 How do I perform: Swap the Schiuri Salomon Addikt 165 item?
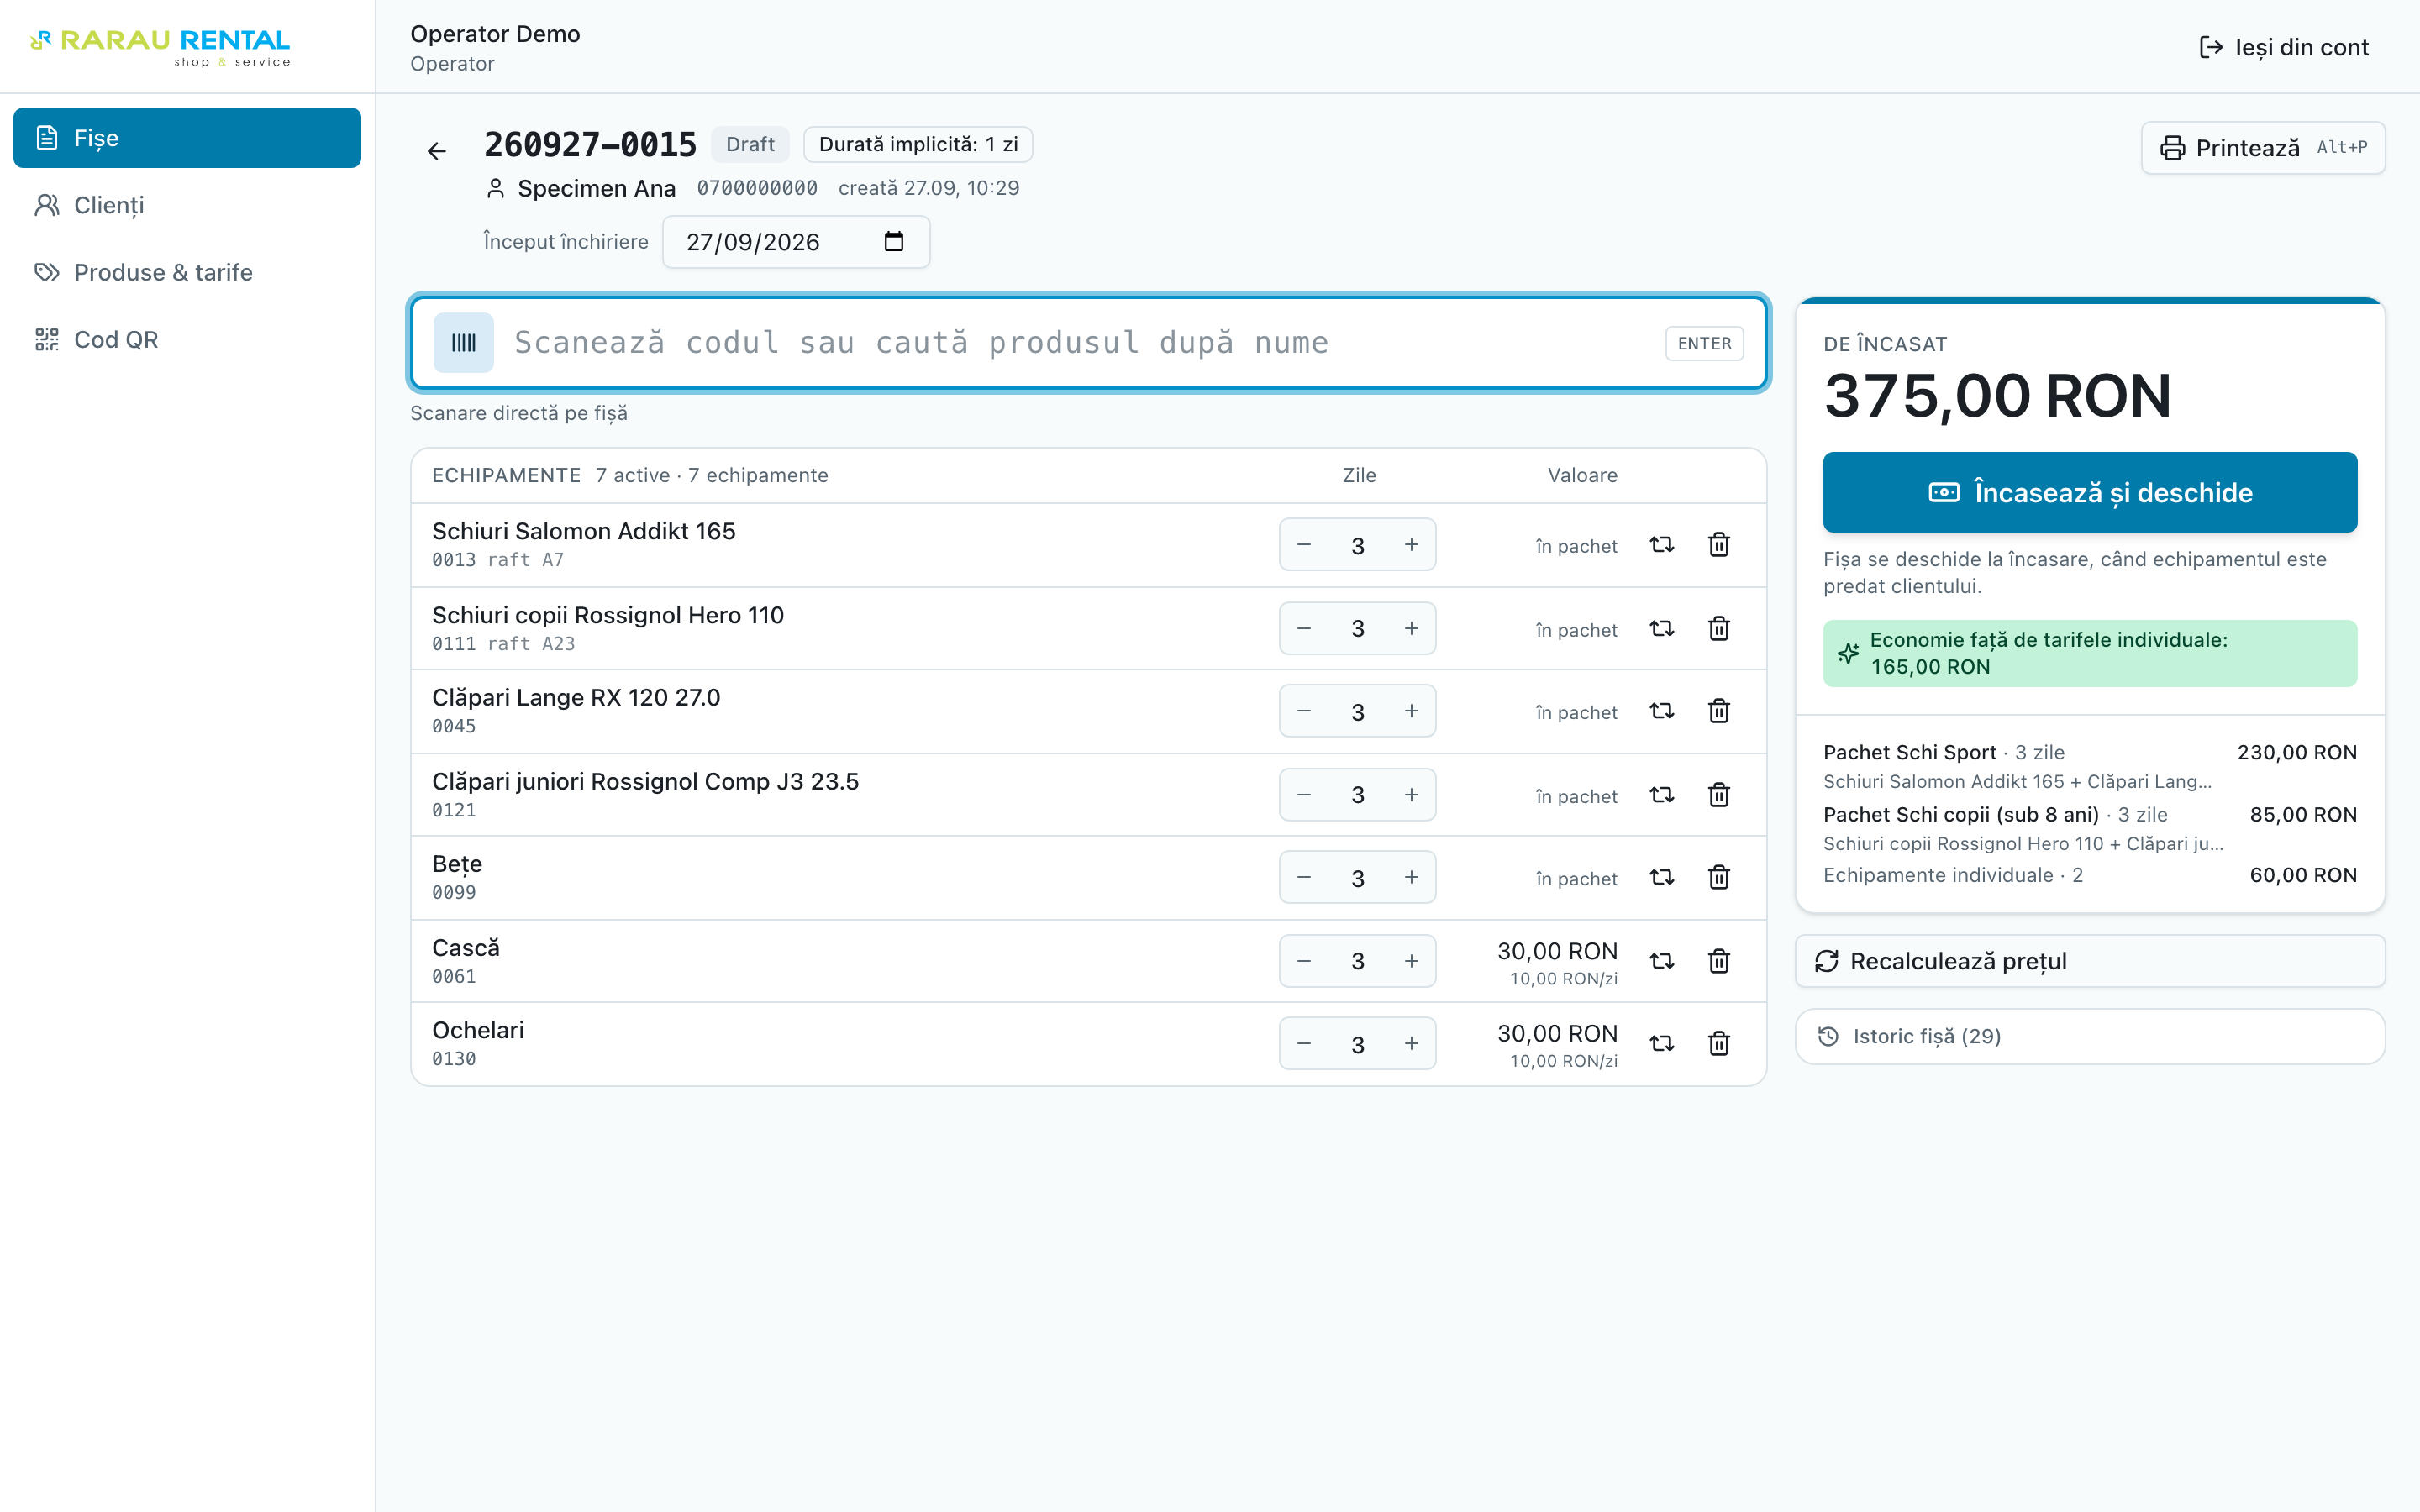click(x=1661, y=545)
